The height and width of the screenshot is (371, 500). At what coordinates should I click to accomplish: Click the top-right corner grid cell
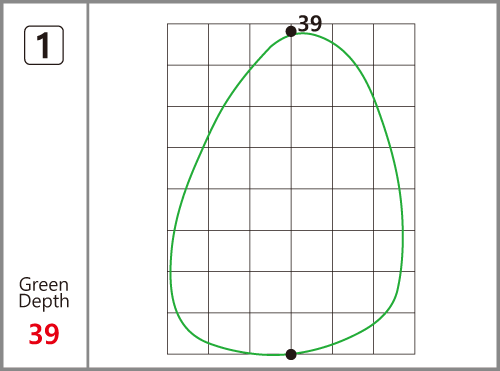tap(394, 44)
